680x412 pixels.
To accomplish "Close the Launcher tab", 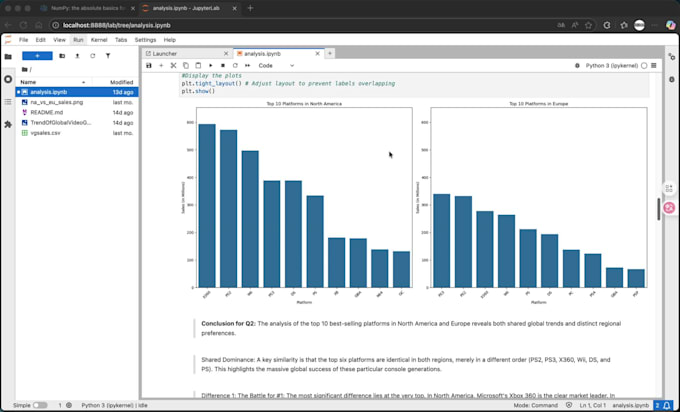I will (226, 53).
